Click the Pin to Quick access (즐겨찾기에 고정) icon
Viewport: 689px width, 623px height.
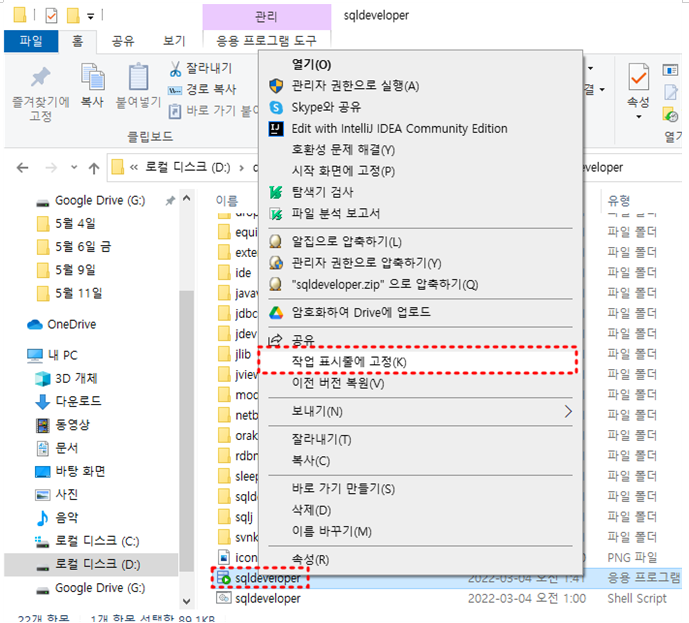point(40,78)
